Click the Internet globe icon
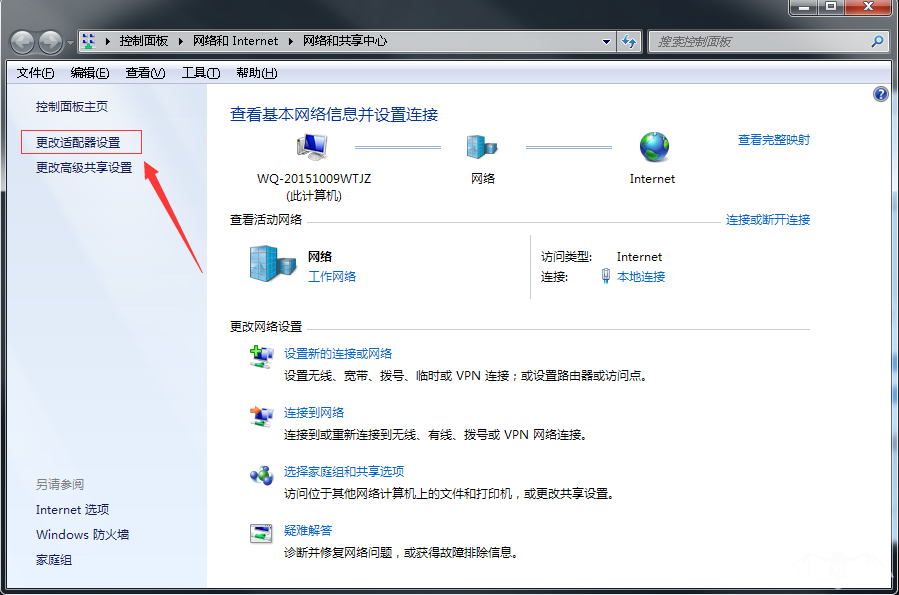Screen dimensions: 899x595 click(x=654, y=147)
